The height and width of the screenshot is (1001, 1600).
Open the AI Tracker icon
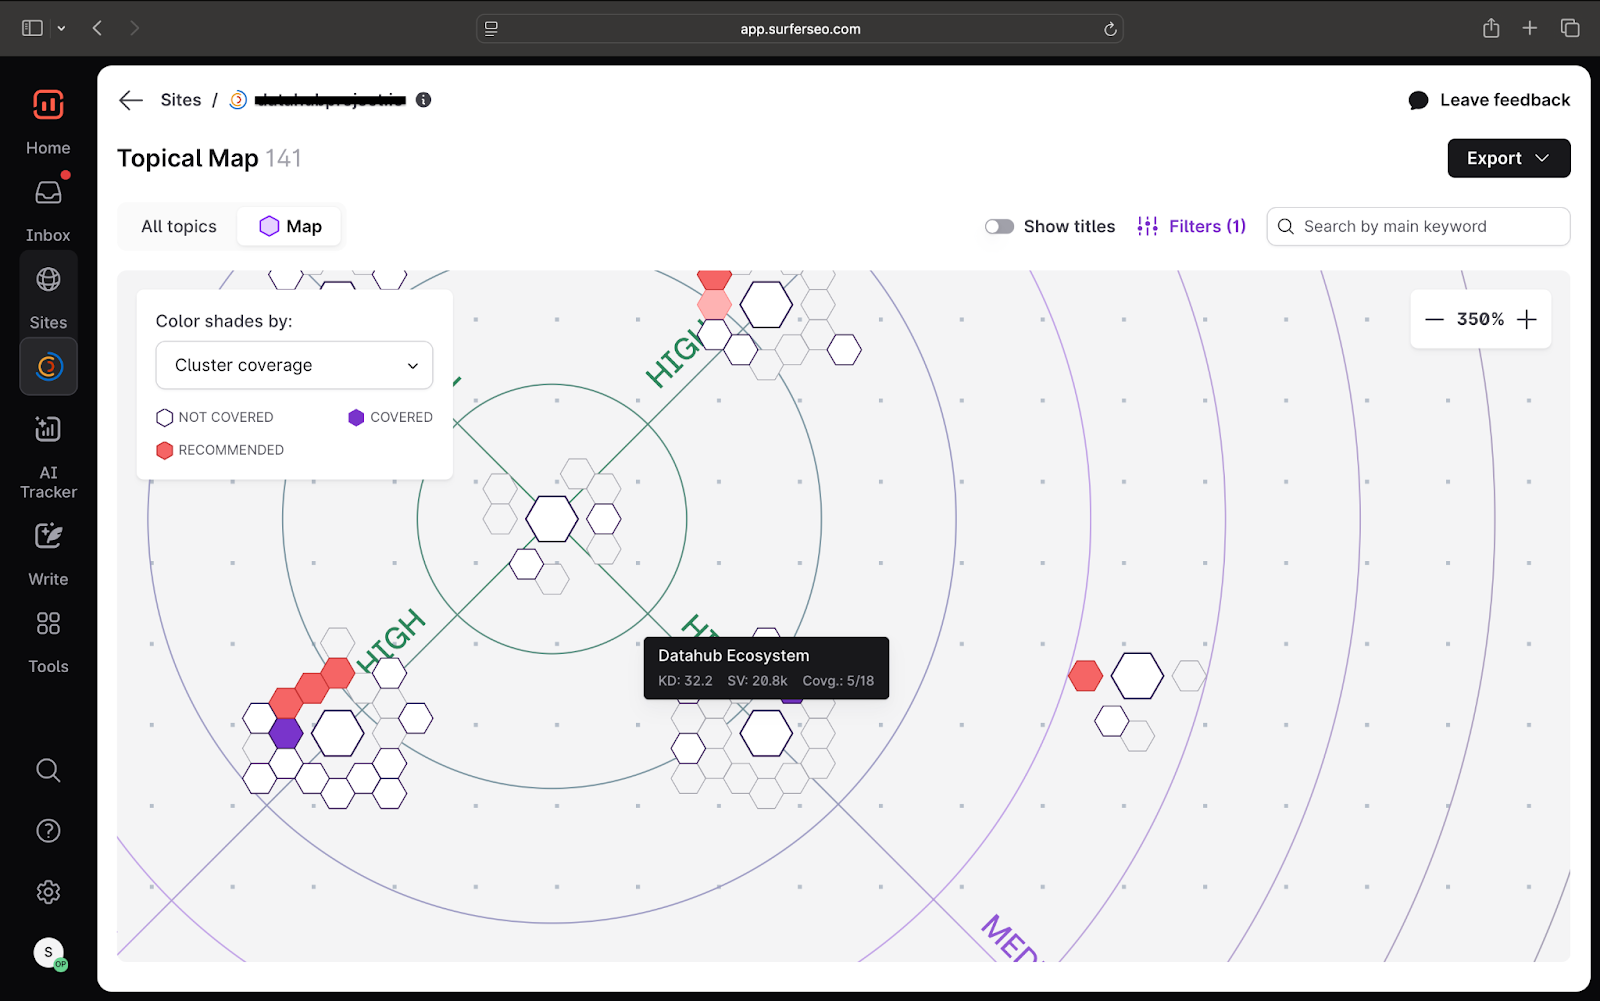click(48, 430)
